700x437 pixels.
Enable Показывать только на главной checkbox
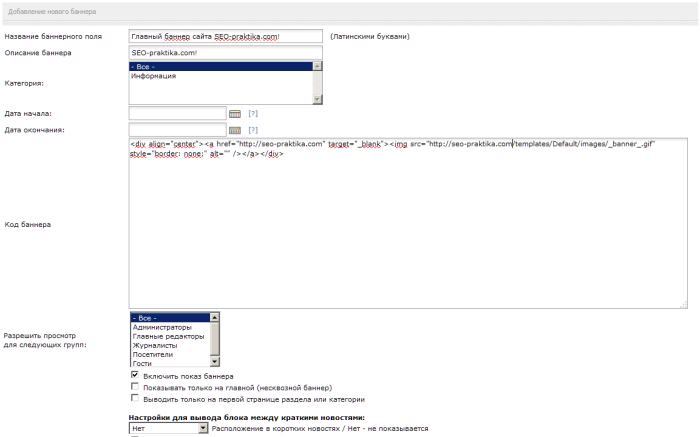pyautogui.click(x=135, y=387)
